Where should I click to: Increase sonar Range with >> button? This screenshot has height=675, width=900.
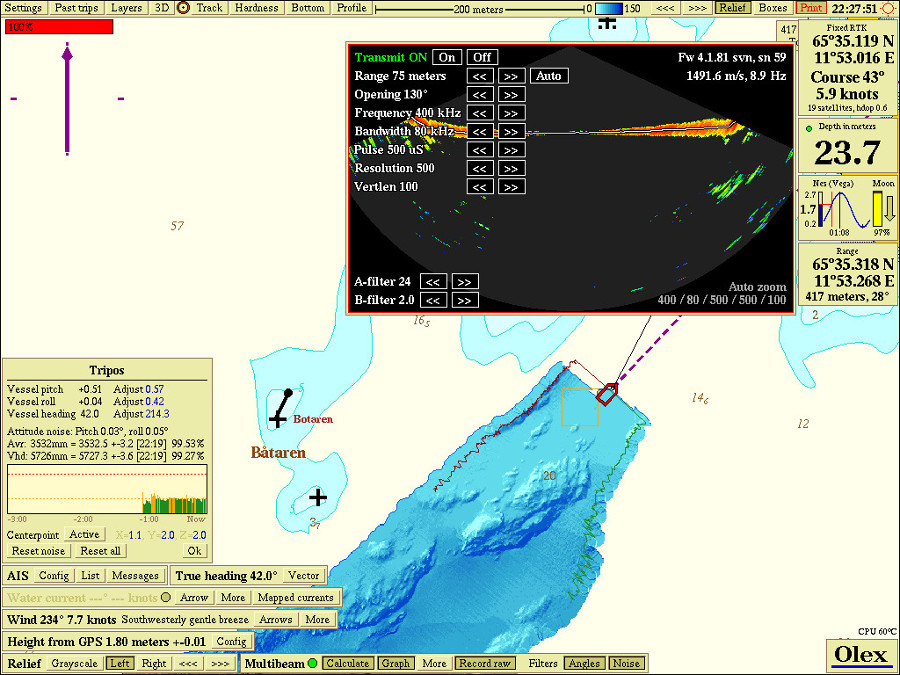(511, 76)
